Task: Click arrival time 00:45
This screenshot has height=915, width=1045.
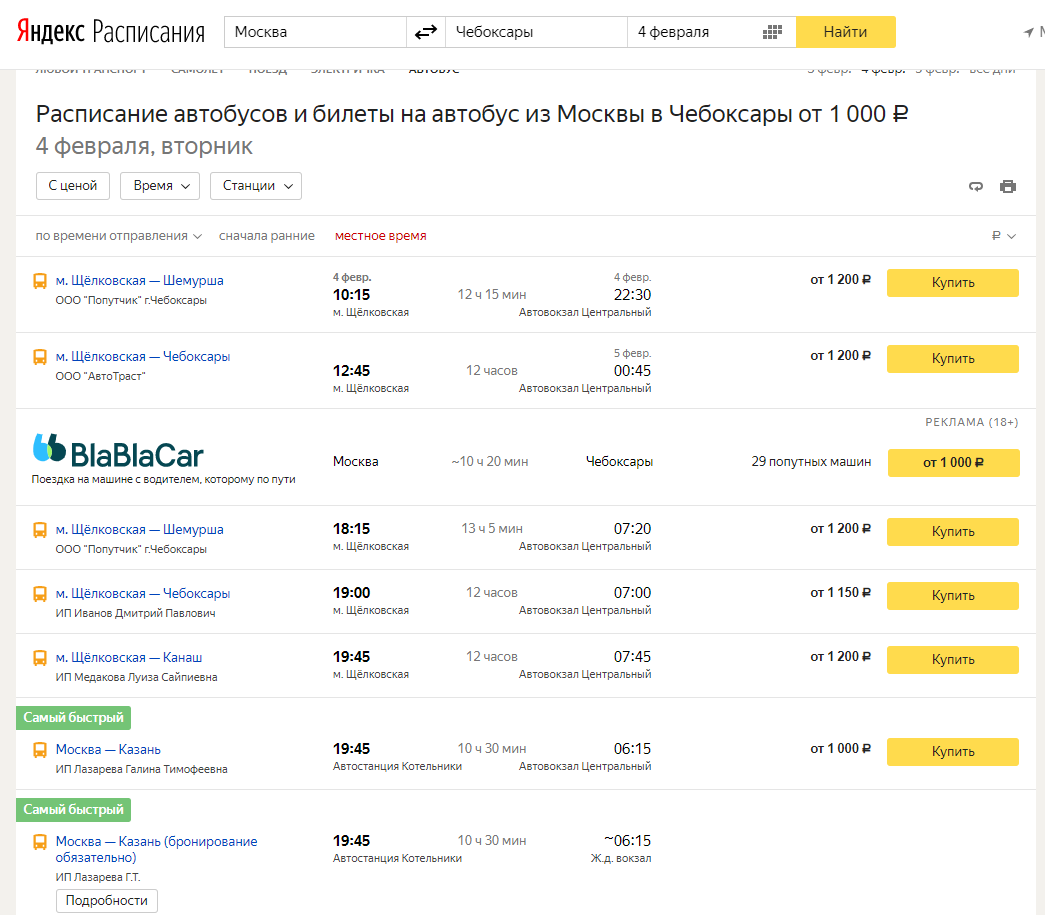Action: click(632, 371)
